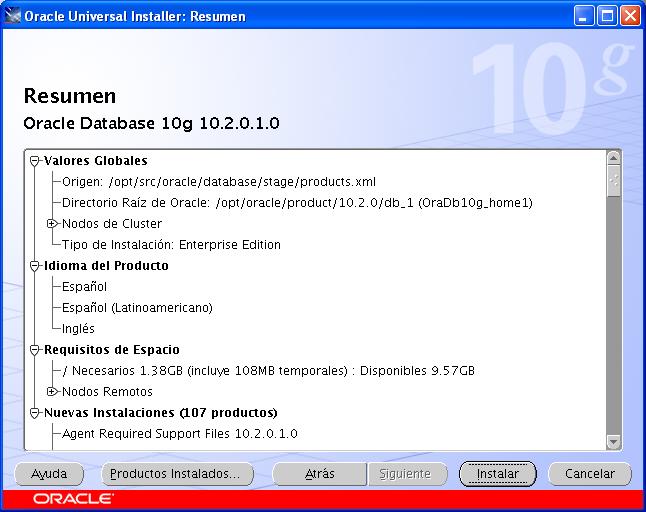Select Nuevas Instalaciones (107 productos) heading
Screen dimensions: 646x512
click(x=161, y=413)
